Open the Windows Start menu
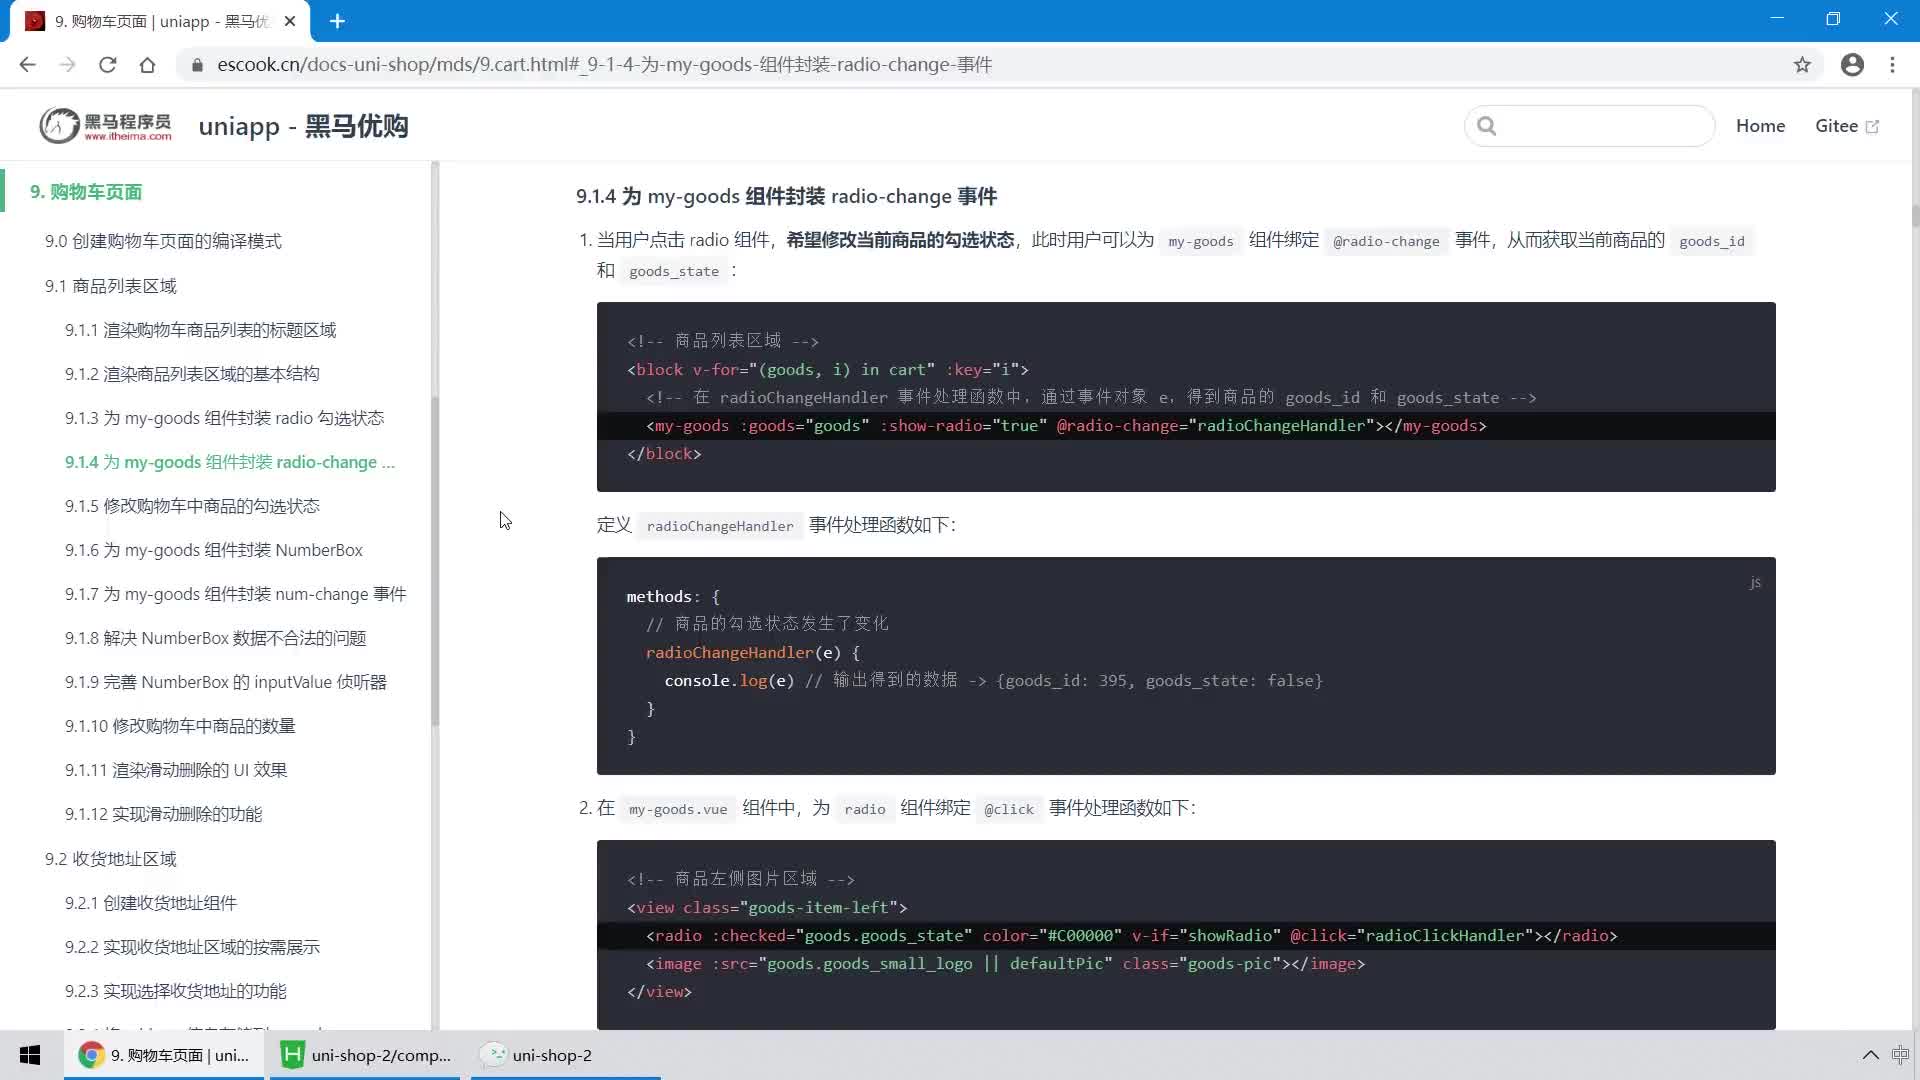1920x1080 pixels. click(30, 1055)
